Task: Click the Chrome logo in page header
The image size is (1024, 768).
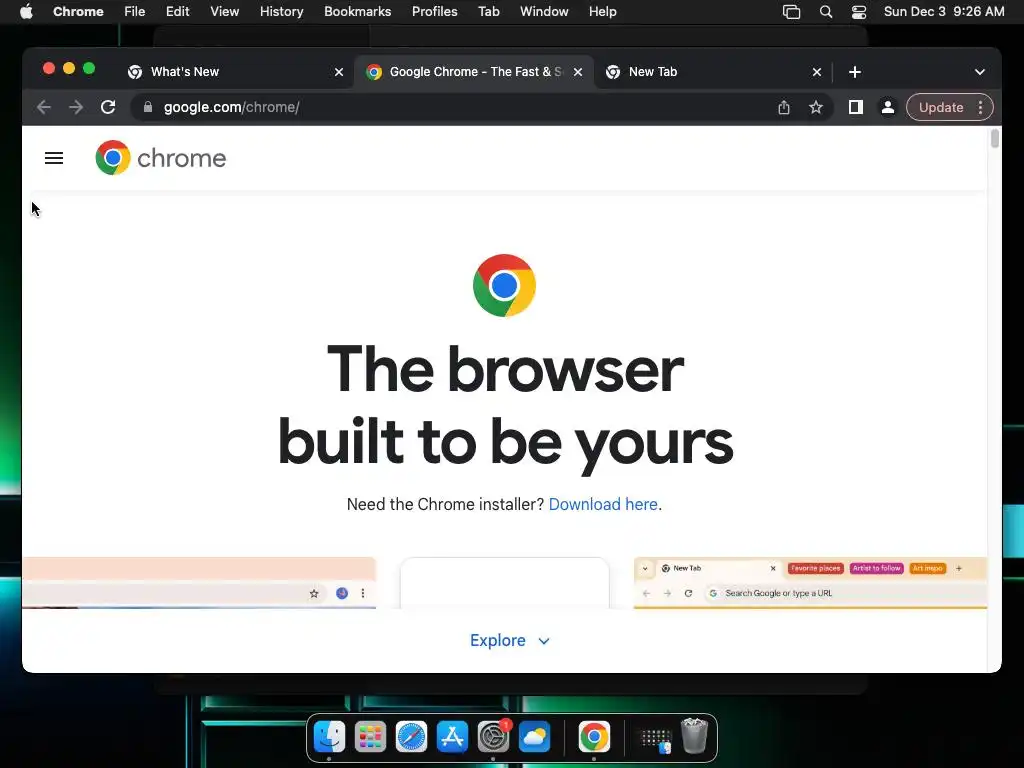Action: pos(161,158)
